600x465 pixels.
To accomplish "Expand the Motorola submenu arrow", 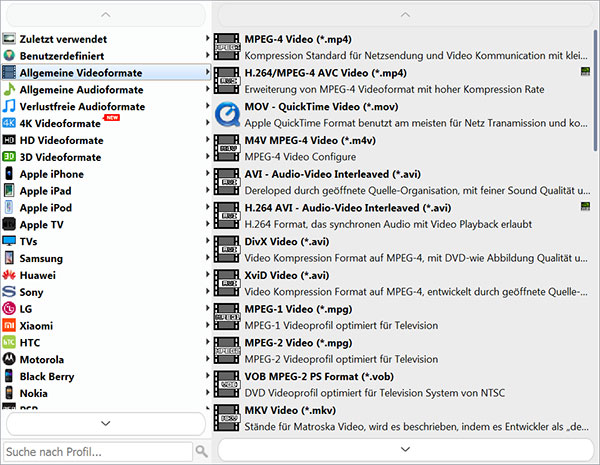I will (207, 358).
